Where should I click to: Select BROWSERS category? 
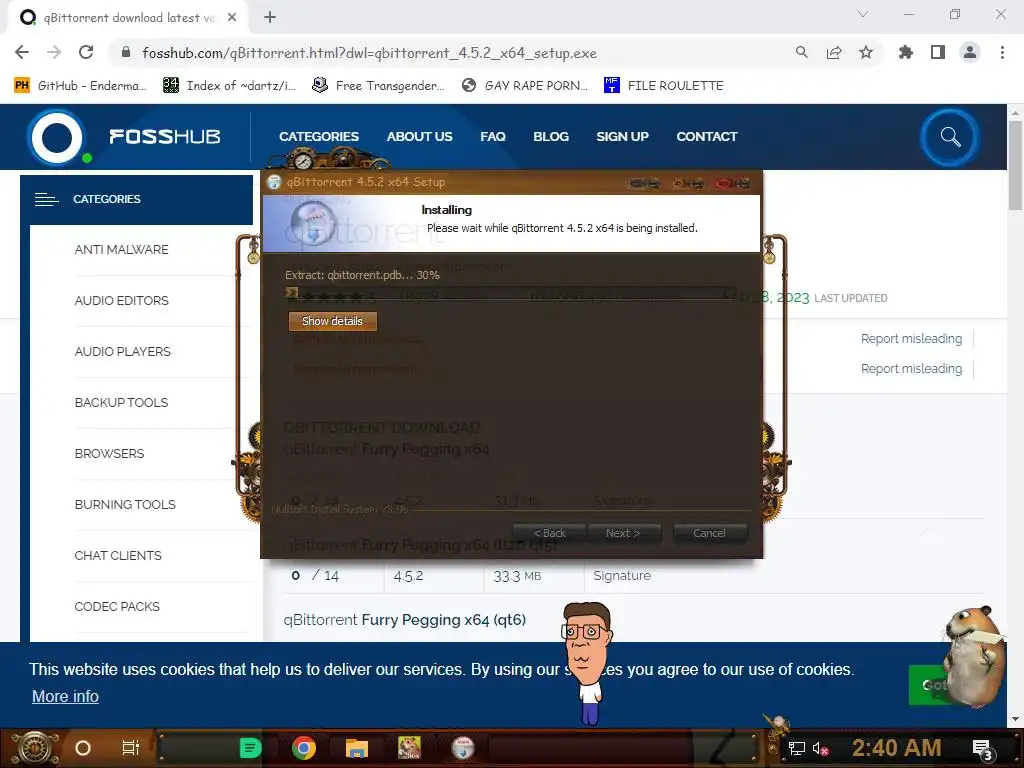pyautogui.click(x=109, y=453)
